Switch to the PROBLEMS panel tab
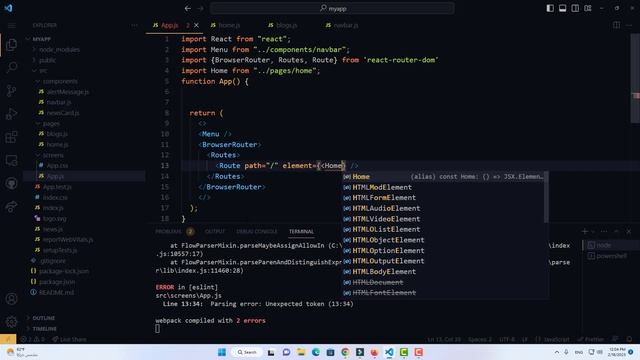This screenshot has width=640, height=360. [x=168, y=231]
